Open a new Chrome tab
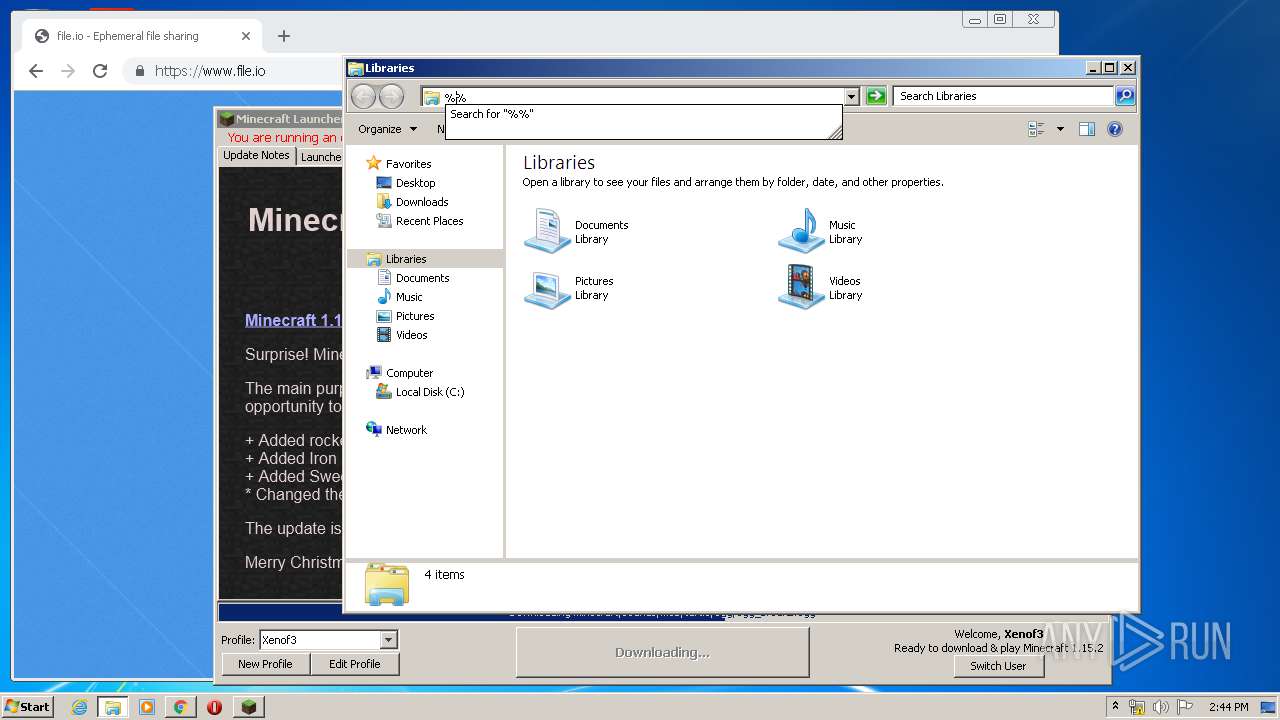This screenshot has width=1280, height=720. pos(284,36)
